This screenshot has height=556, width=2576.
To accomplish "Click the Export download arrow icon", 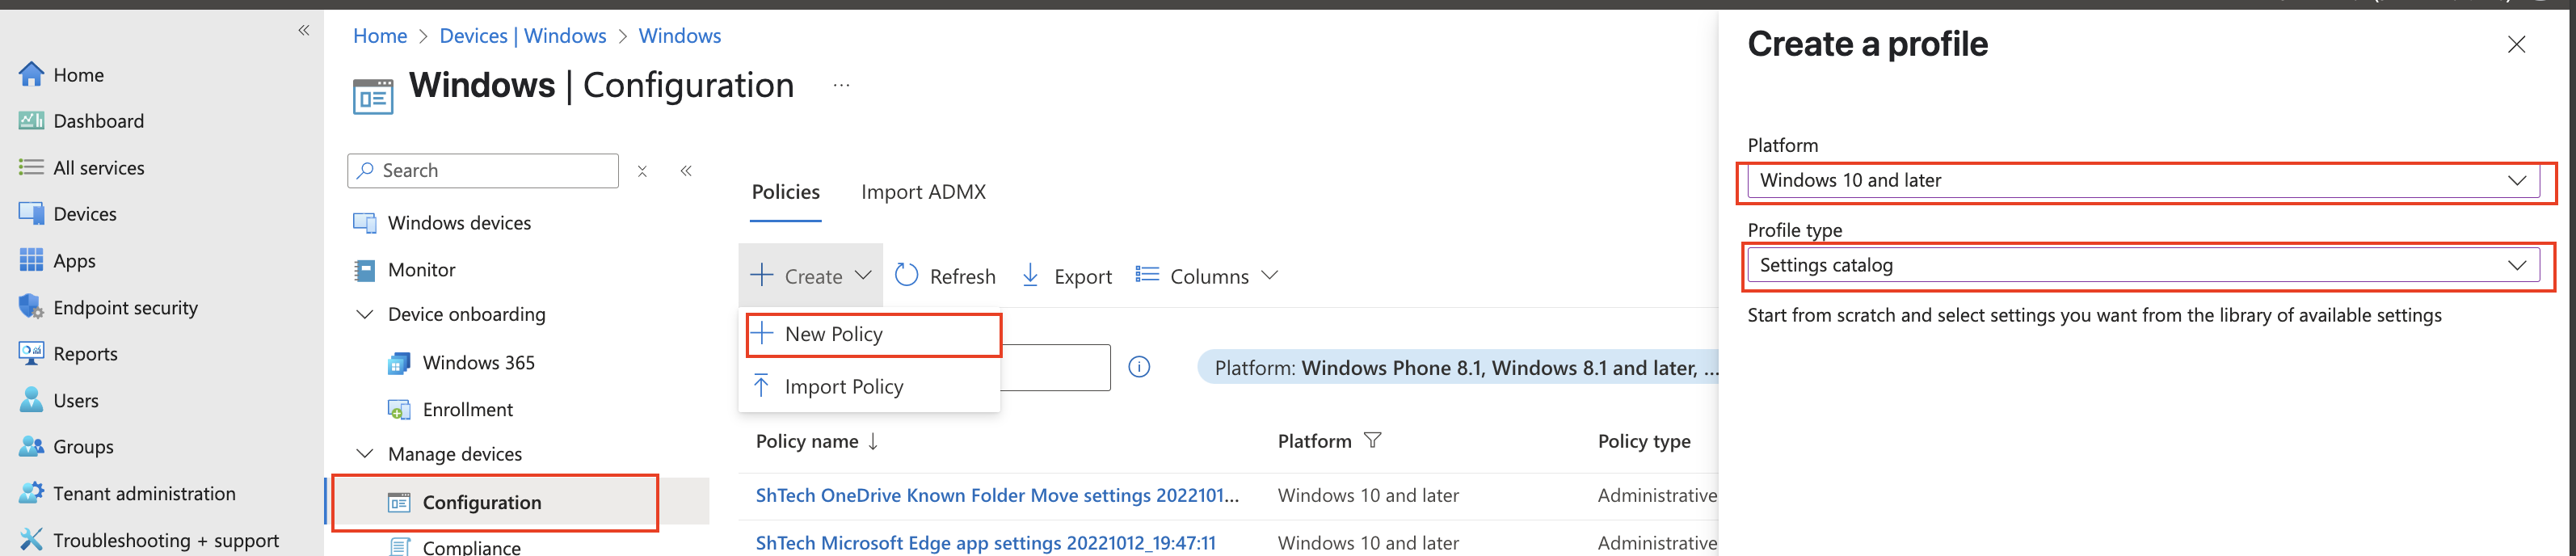I will pyautogui.click(x=1030, y=276).
